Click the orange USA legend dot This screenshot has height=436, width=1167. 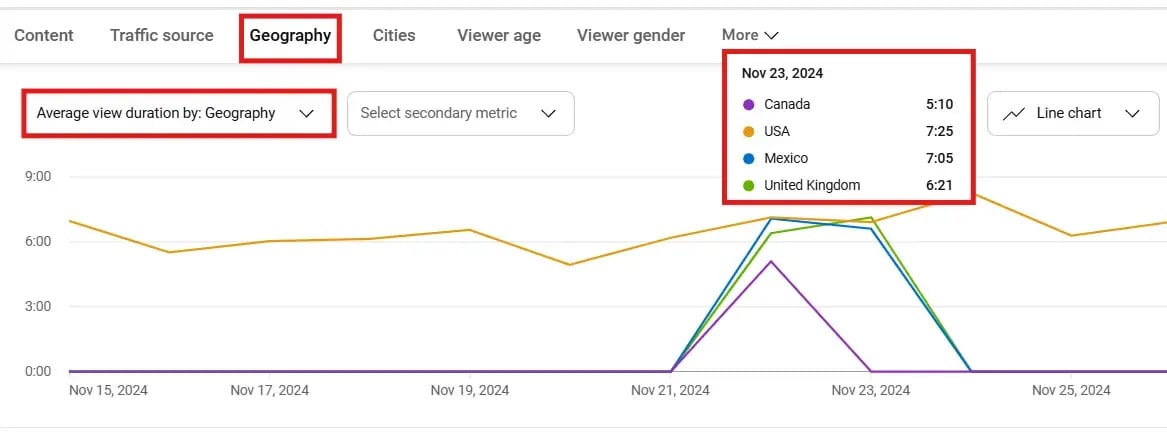point(749,131)
